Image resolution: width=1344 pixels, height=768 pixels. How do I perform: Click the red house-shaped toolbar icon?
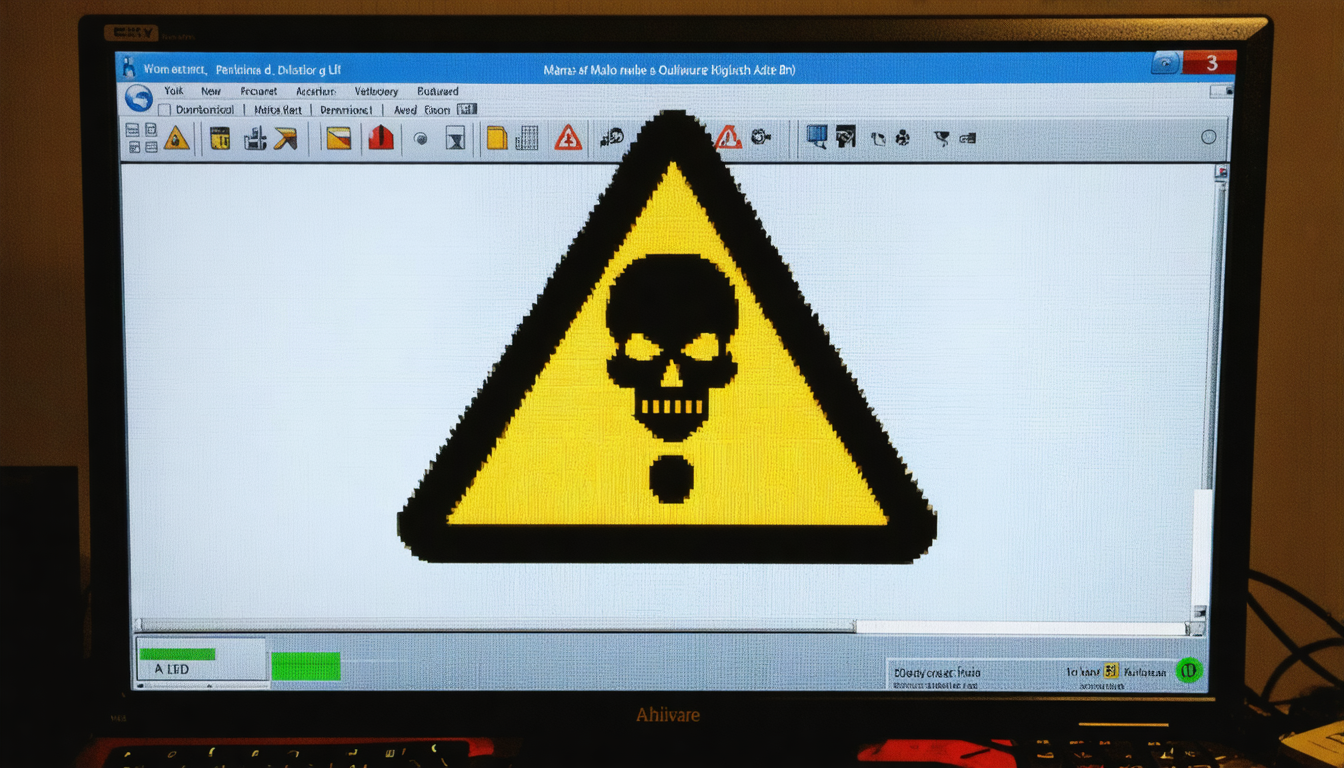(x=381, y=138)
